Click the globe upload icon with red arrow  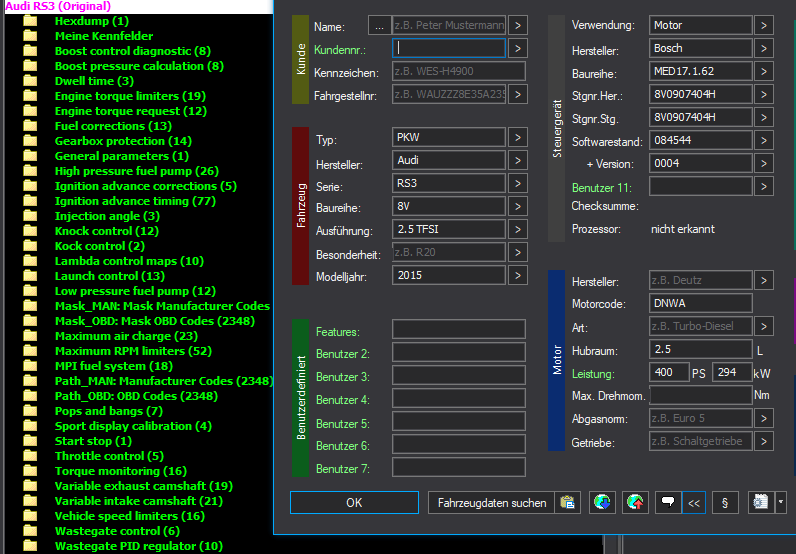pos(635,503)
